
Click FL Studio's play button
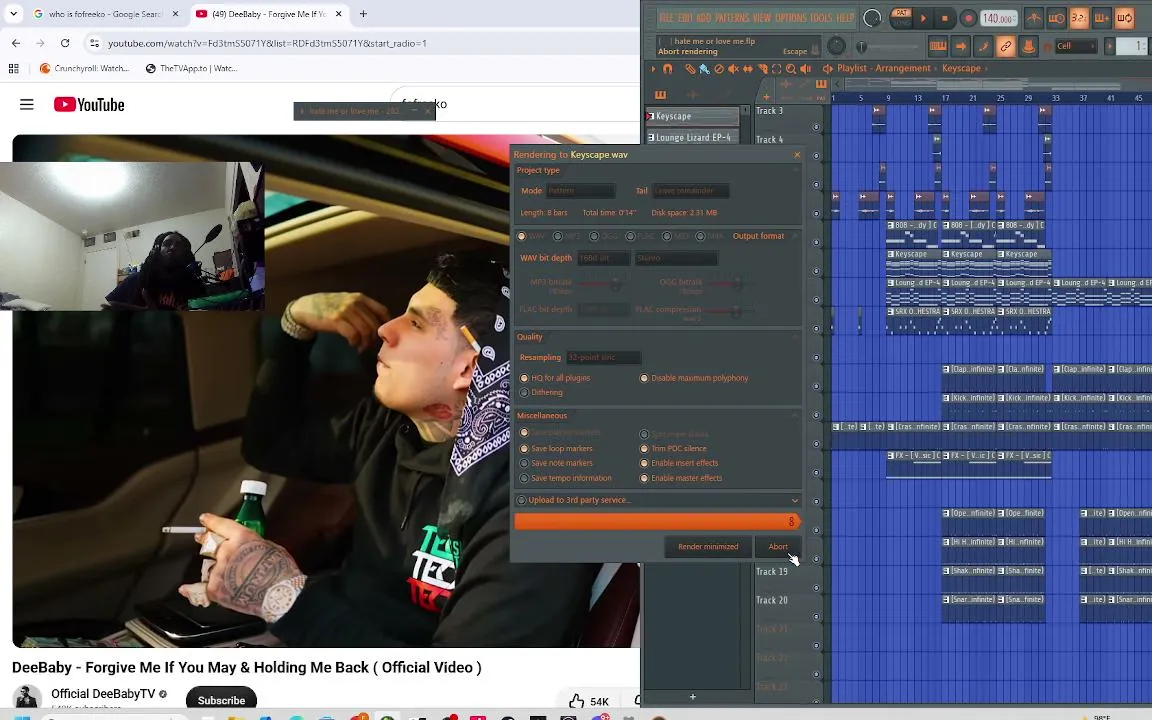coord(924,18)
